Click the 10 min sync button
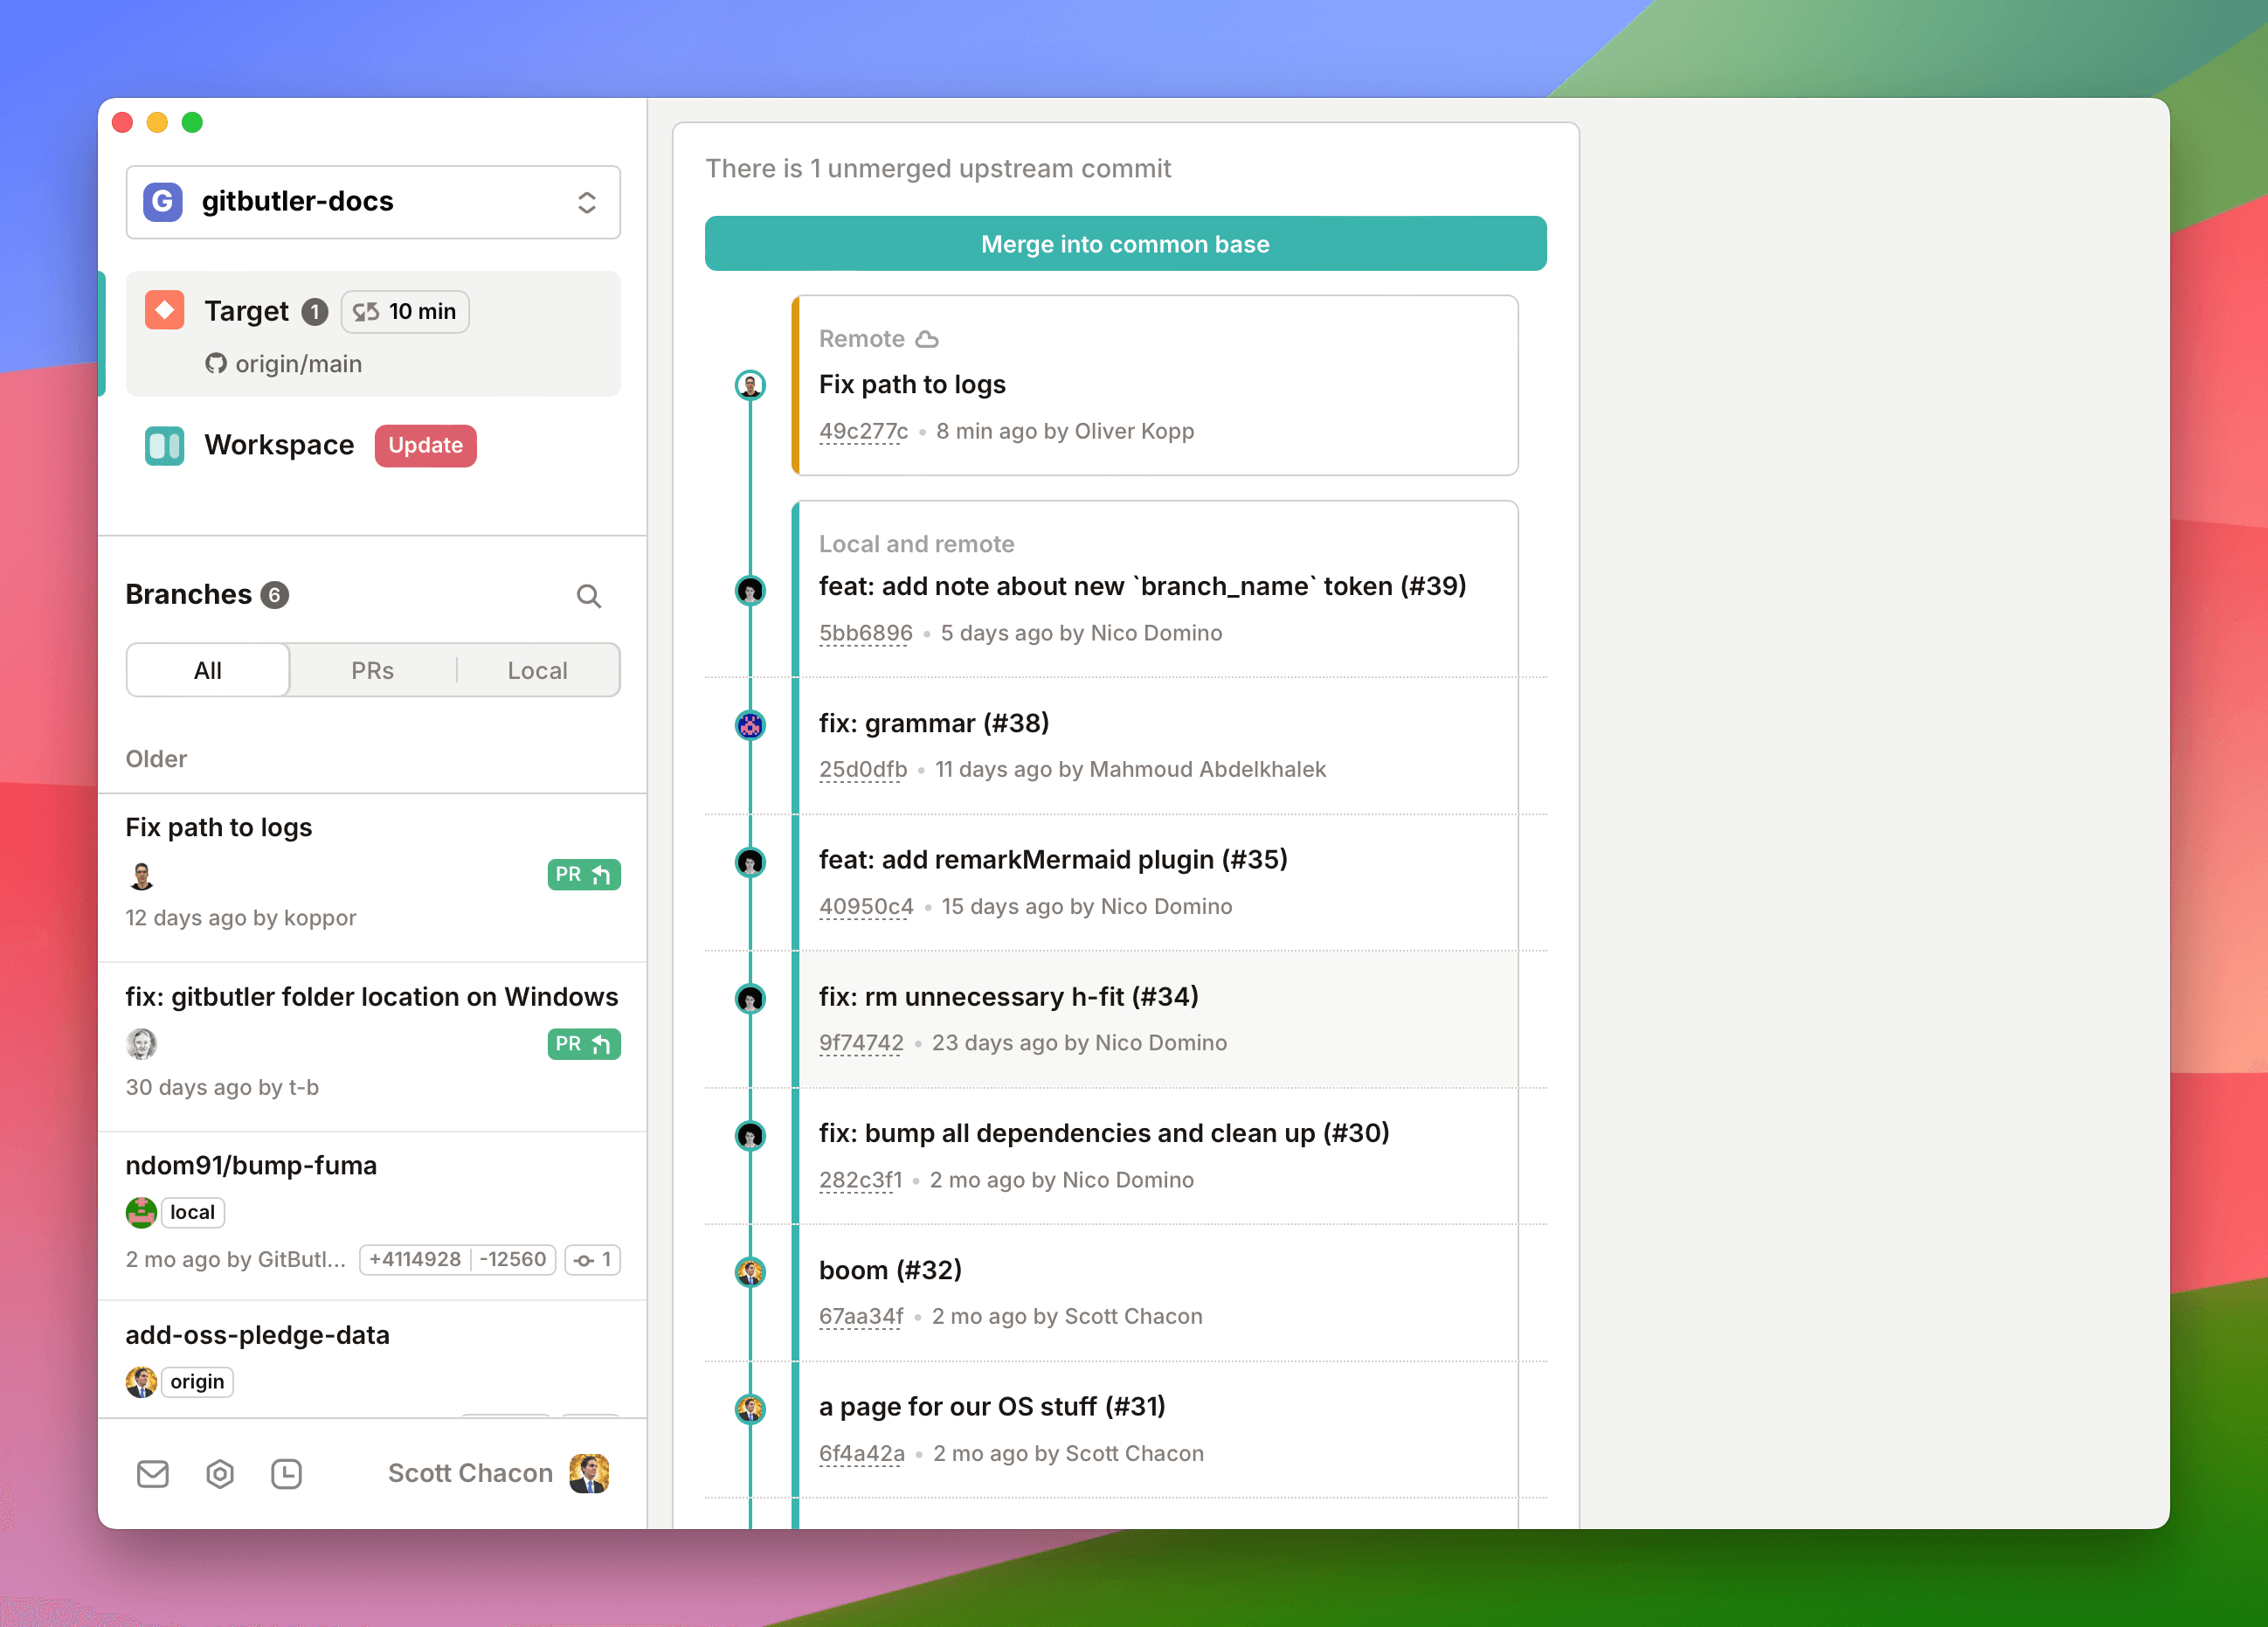 click(x=405, y=312)
